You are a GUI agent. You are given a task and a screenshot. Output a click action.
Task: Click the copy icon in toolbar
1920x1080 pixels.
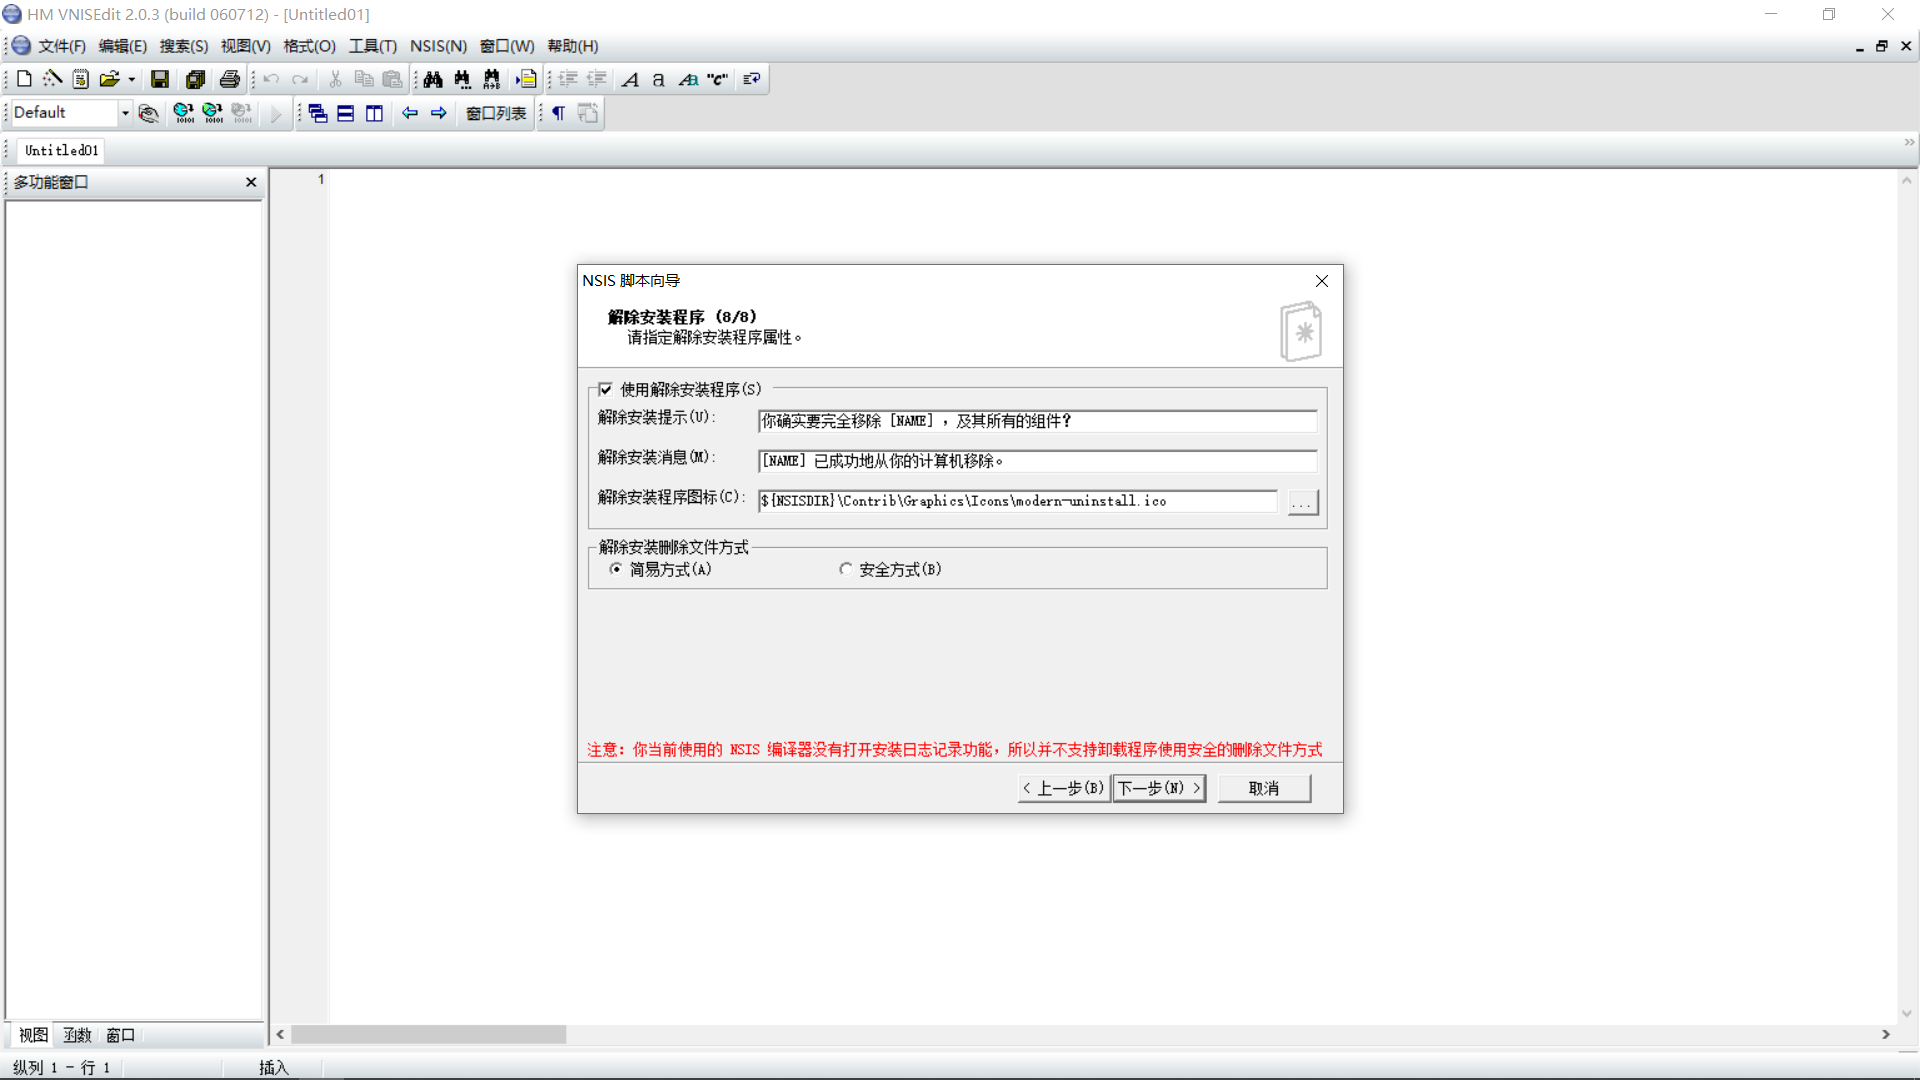pyautogui.click(x=364, y=79)
